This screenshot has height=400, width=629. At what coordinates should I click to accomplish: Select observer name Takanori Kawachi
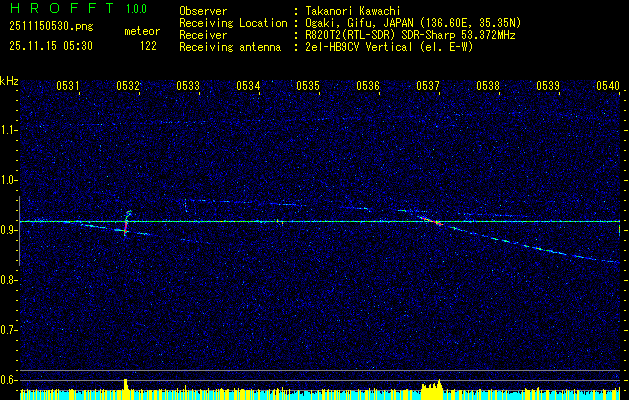coord(353,11)
